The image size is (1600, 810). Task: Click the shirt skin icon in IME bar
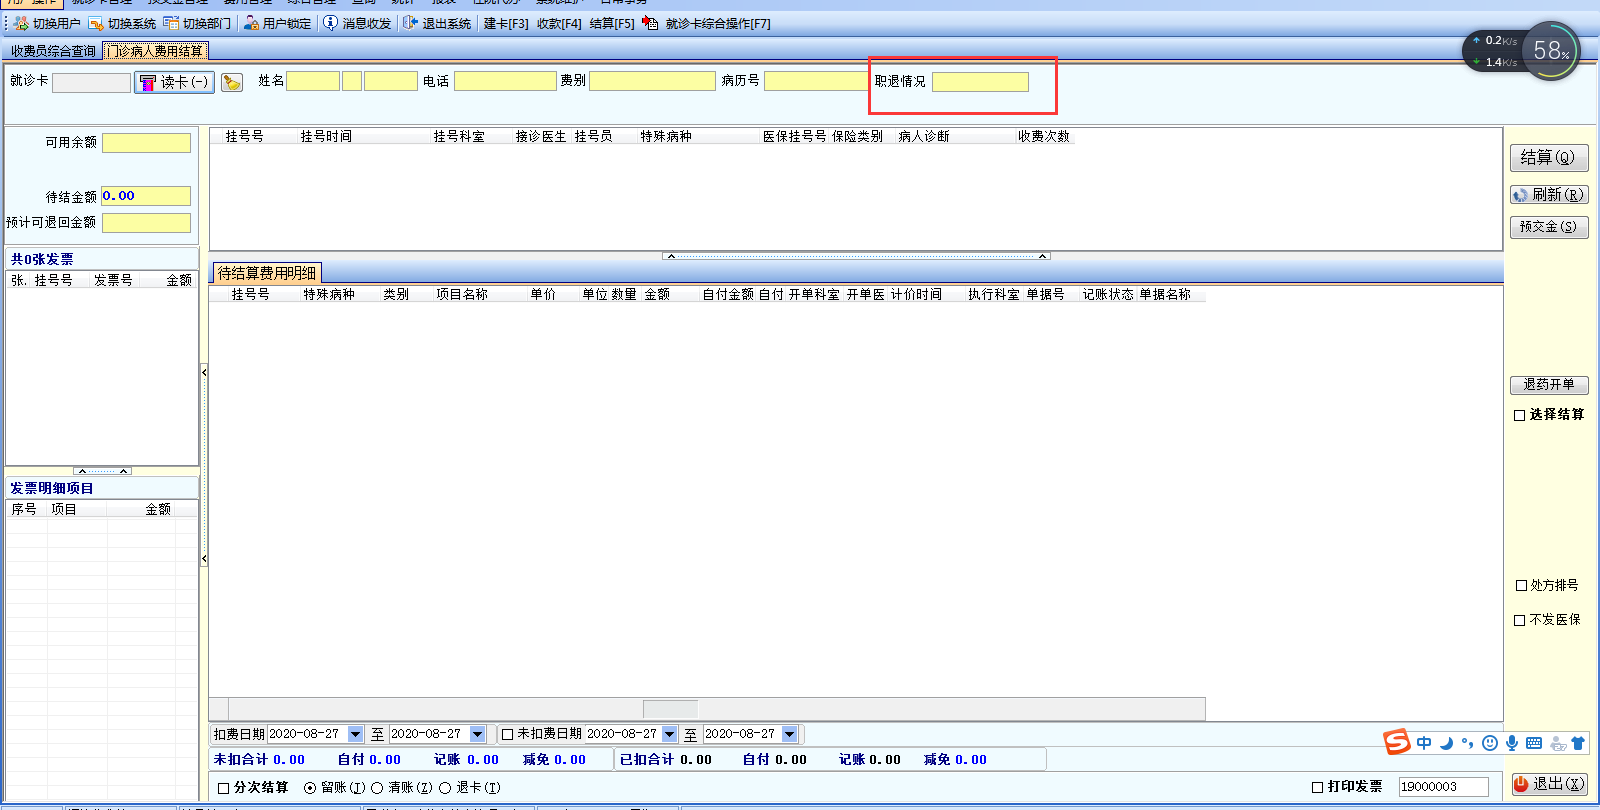click(1578, 743)
